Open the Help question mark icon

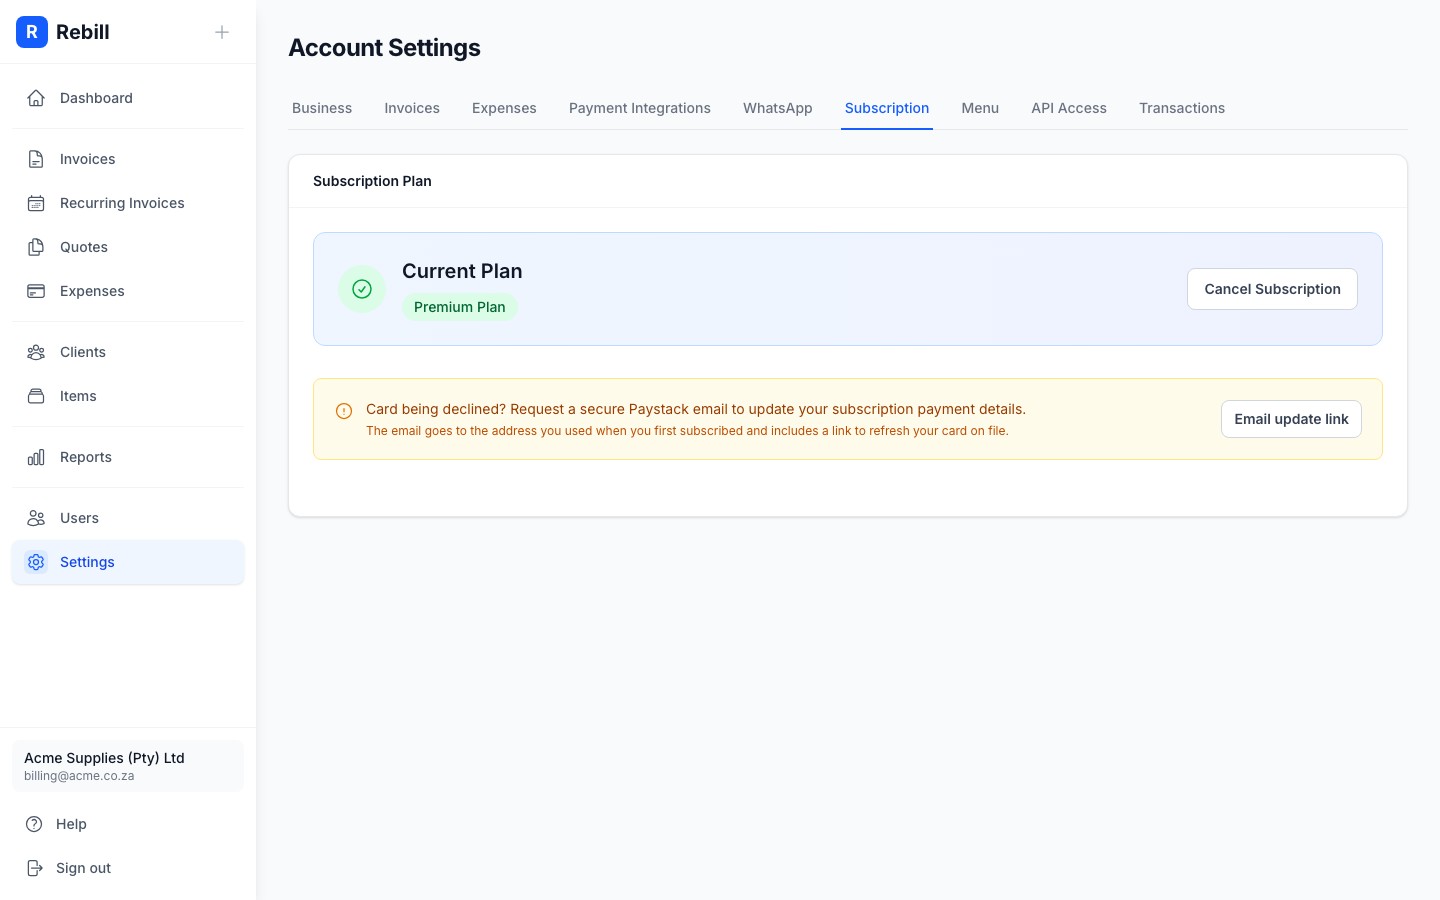pyautogui.click(x=36, y=824)
